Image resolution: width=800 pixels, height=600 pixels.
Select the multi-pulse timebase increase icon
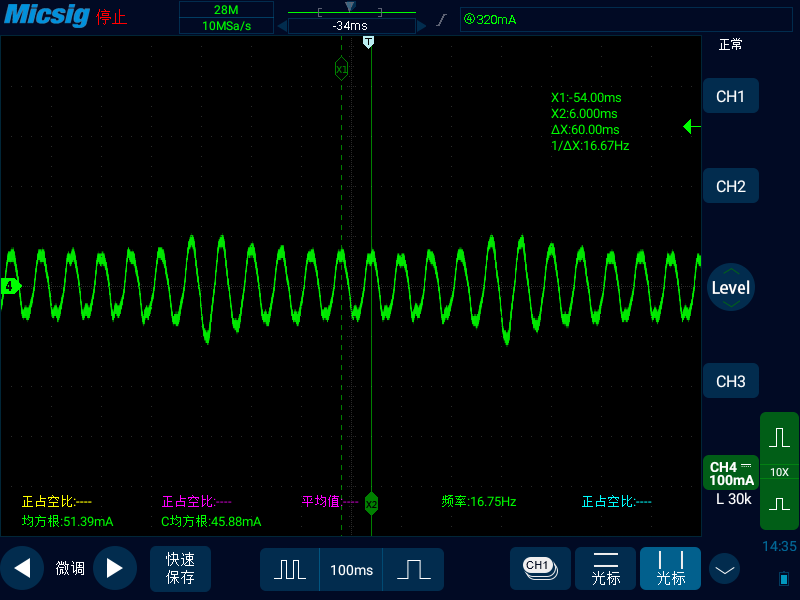[290, 569]
